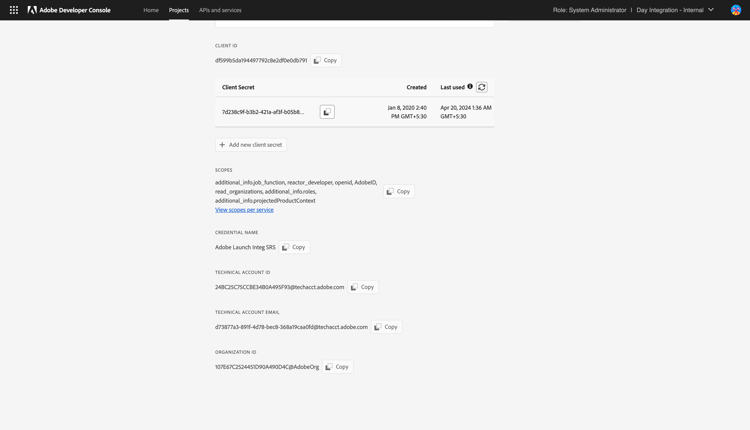The image size is (750, 430).
Task: Copy the Technical Account ID
Action: click(363, 287)
